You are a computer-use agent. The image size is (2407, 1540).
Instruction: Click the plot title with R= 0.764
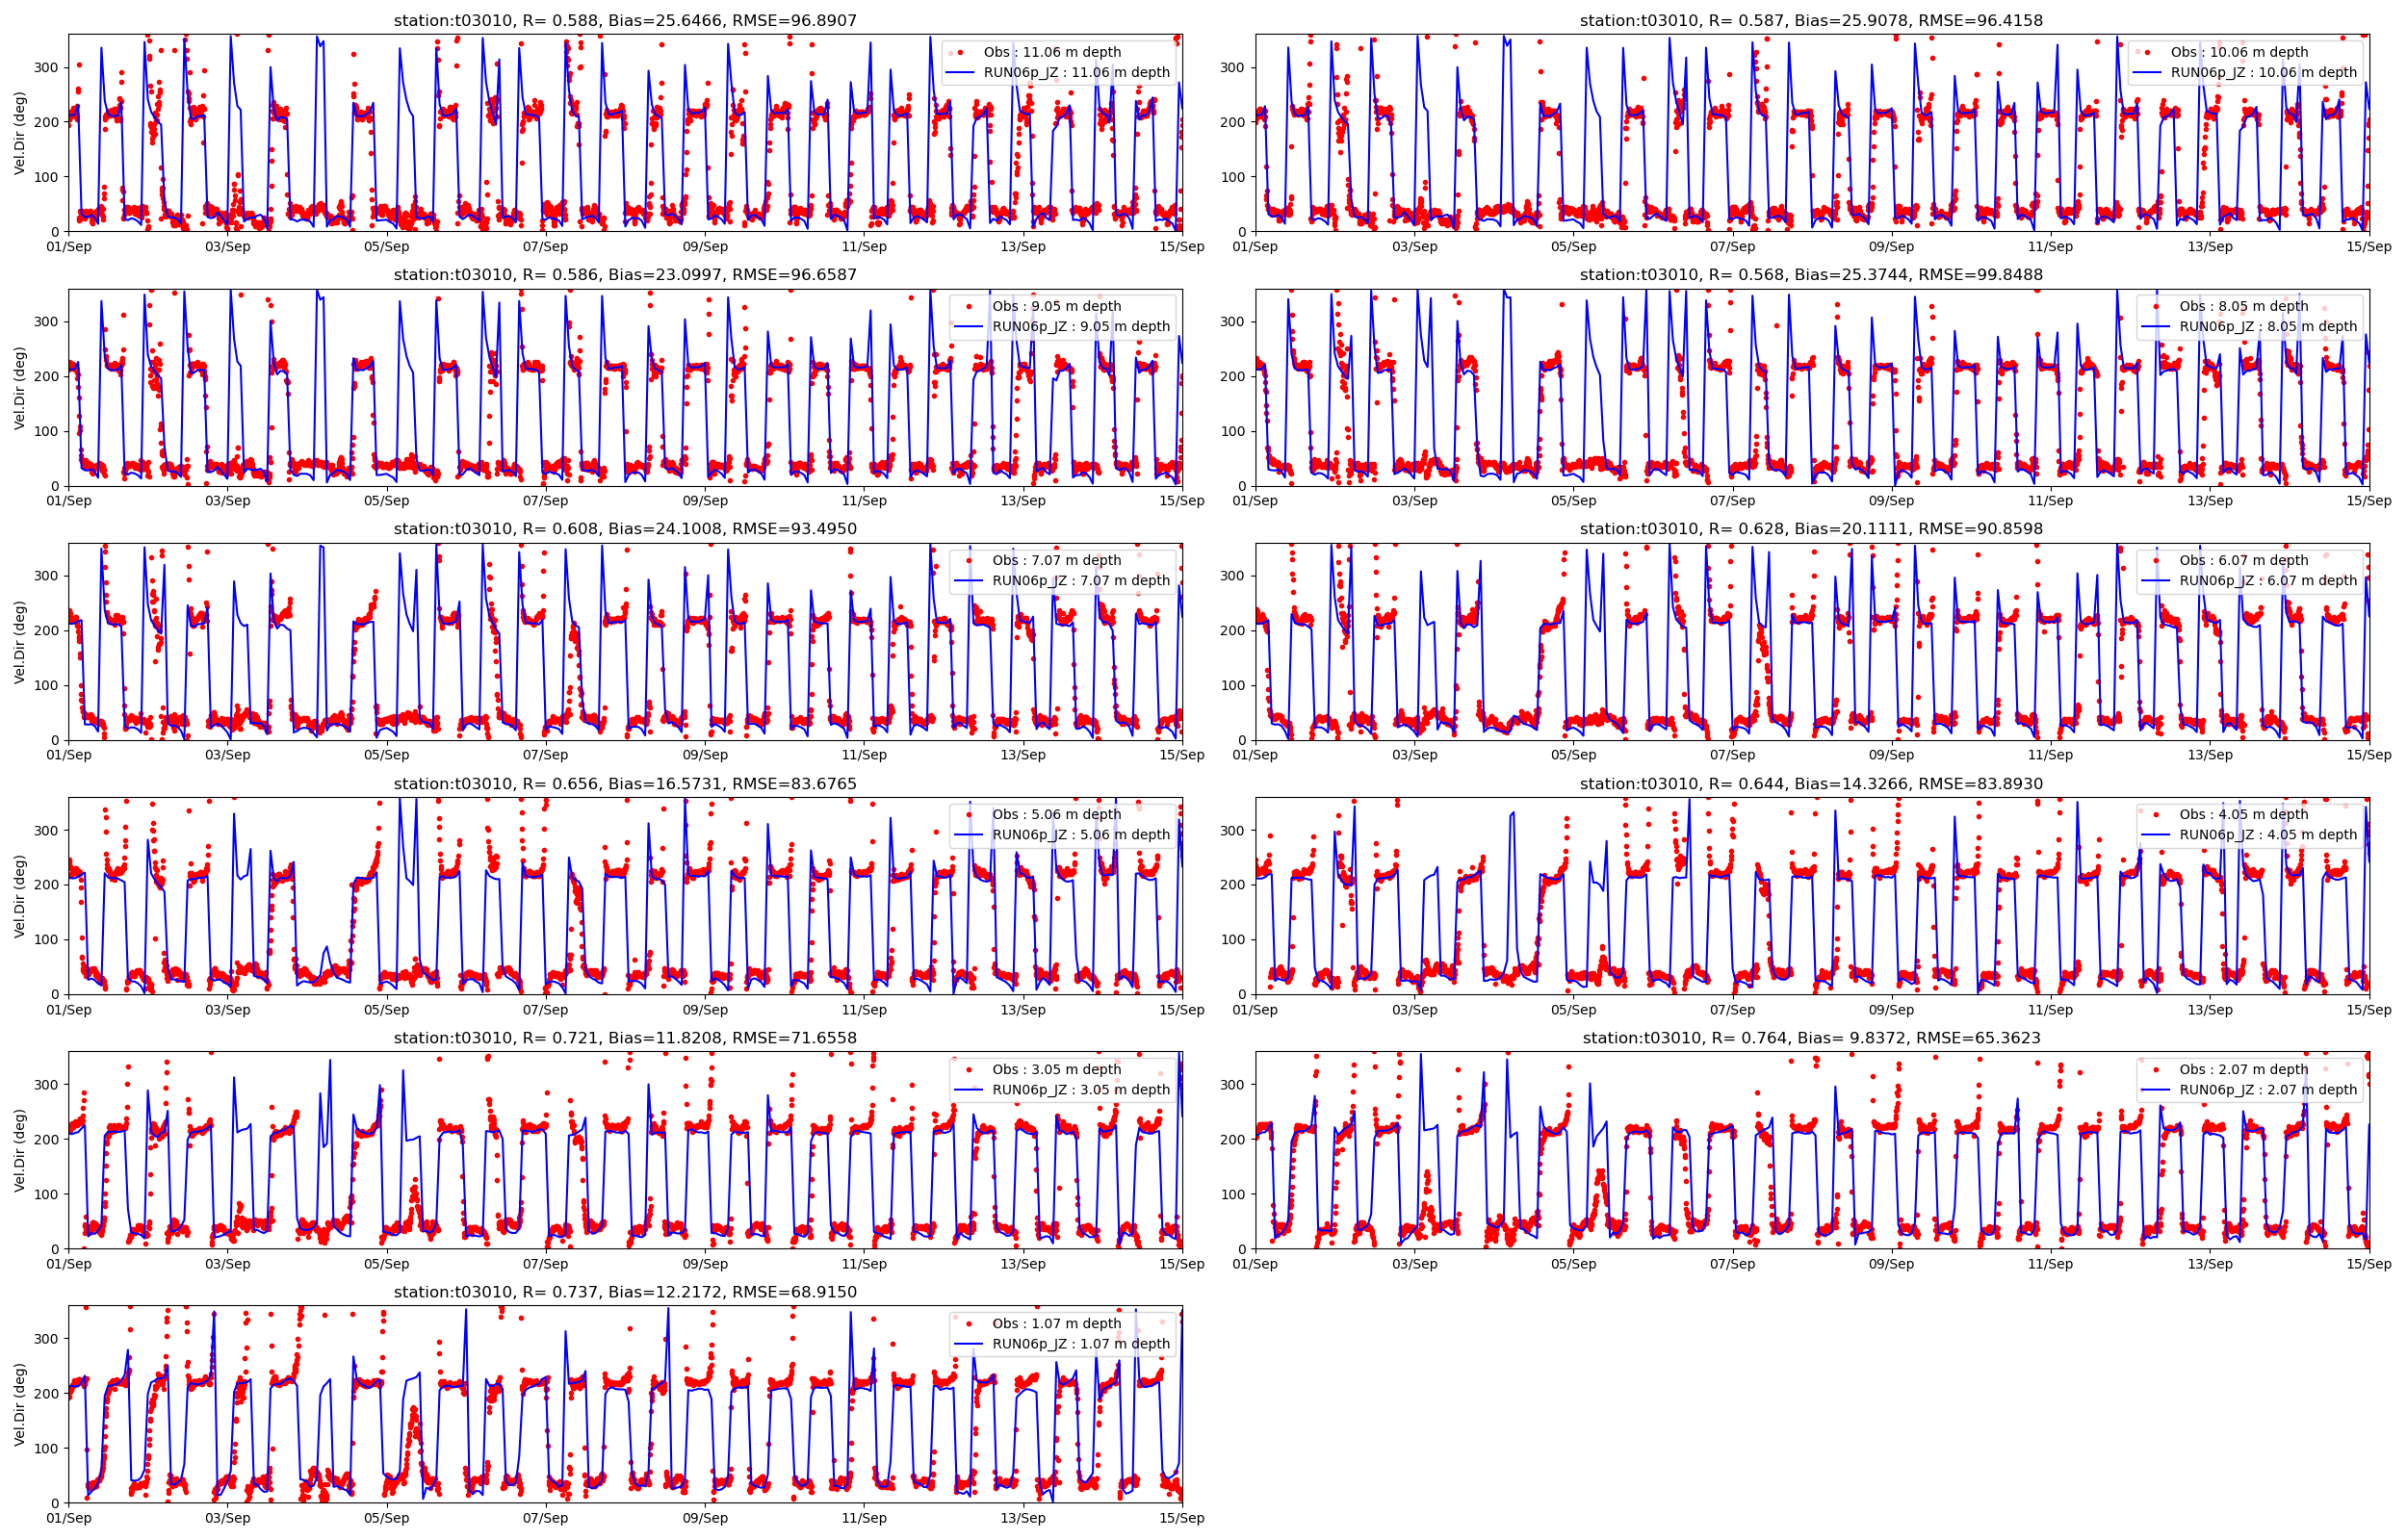click(x=1811, y=1038)
